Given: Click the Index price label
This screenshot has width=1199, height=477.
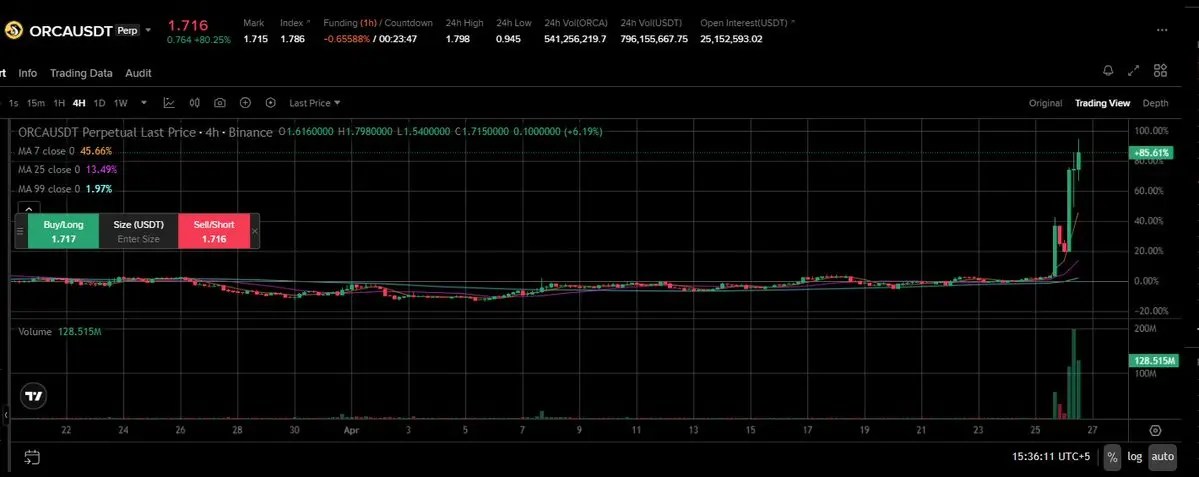Looking at the screenshot, I should (291, 23).
